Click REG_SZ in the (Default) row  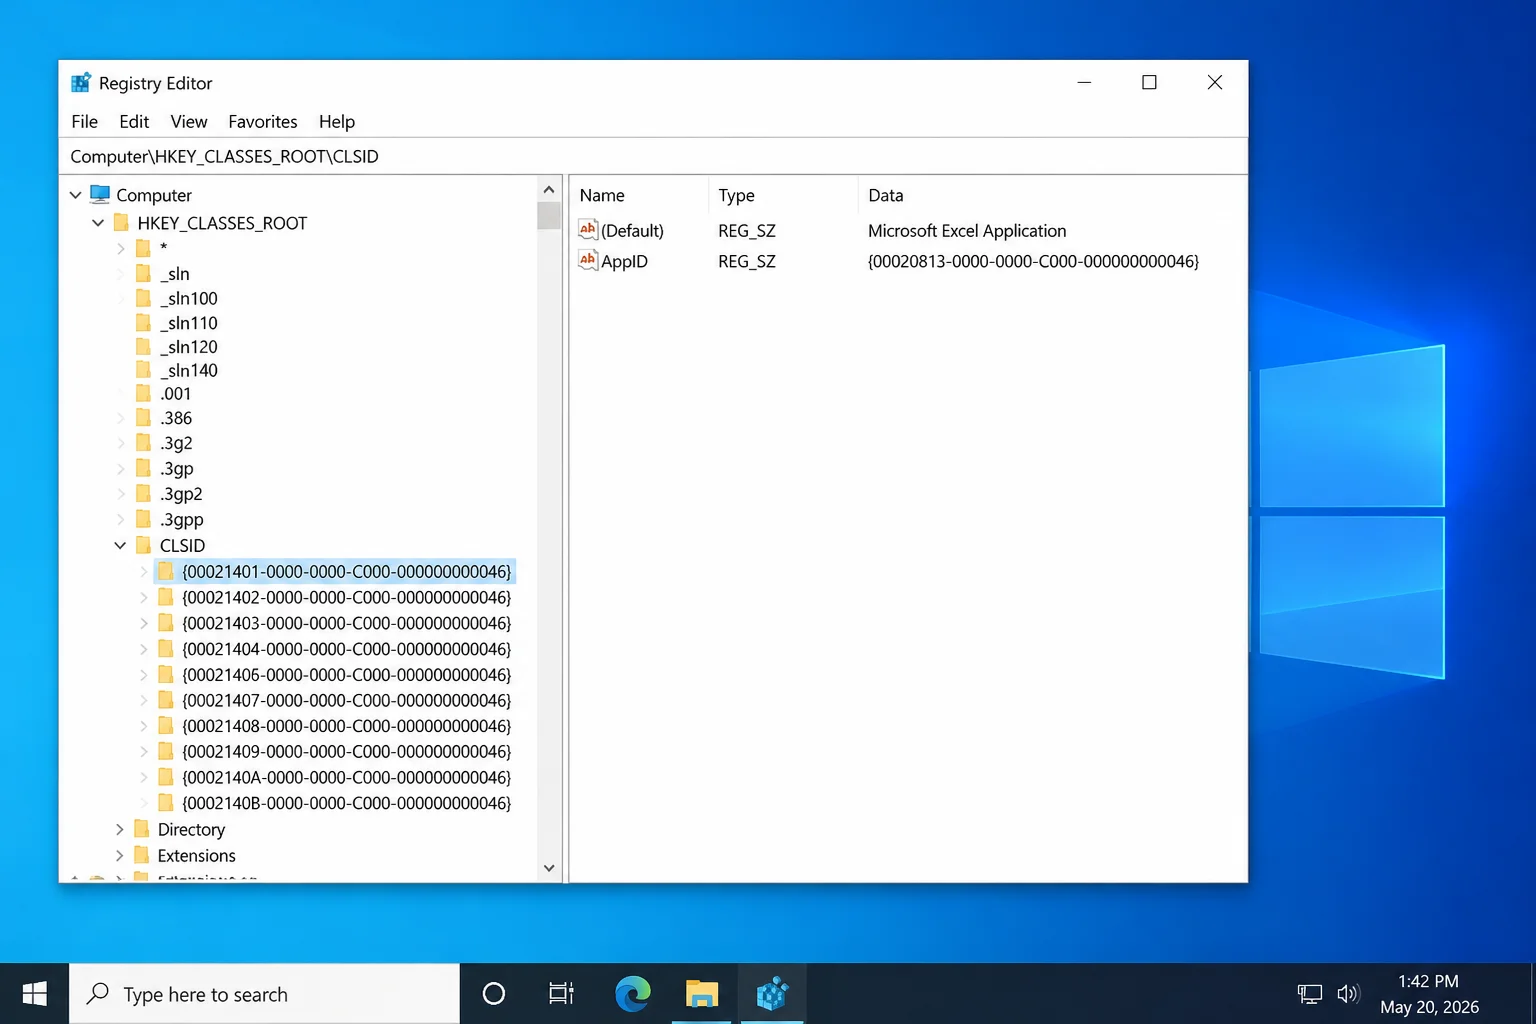tap(747, 230)
